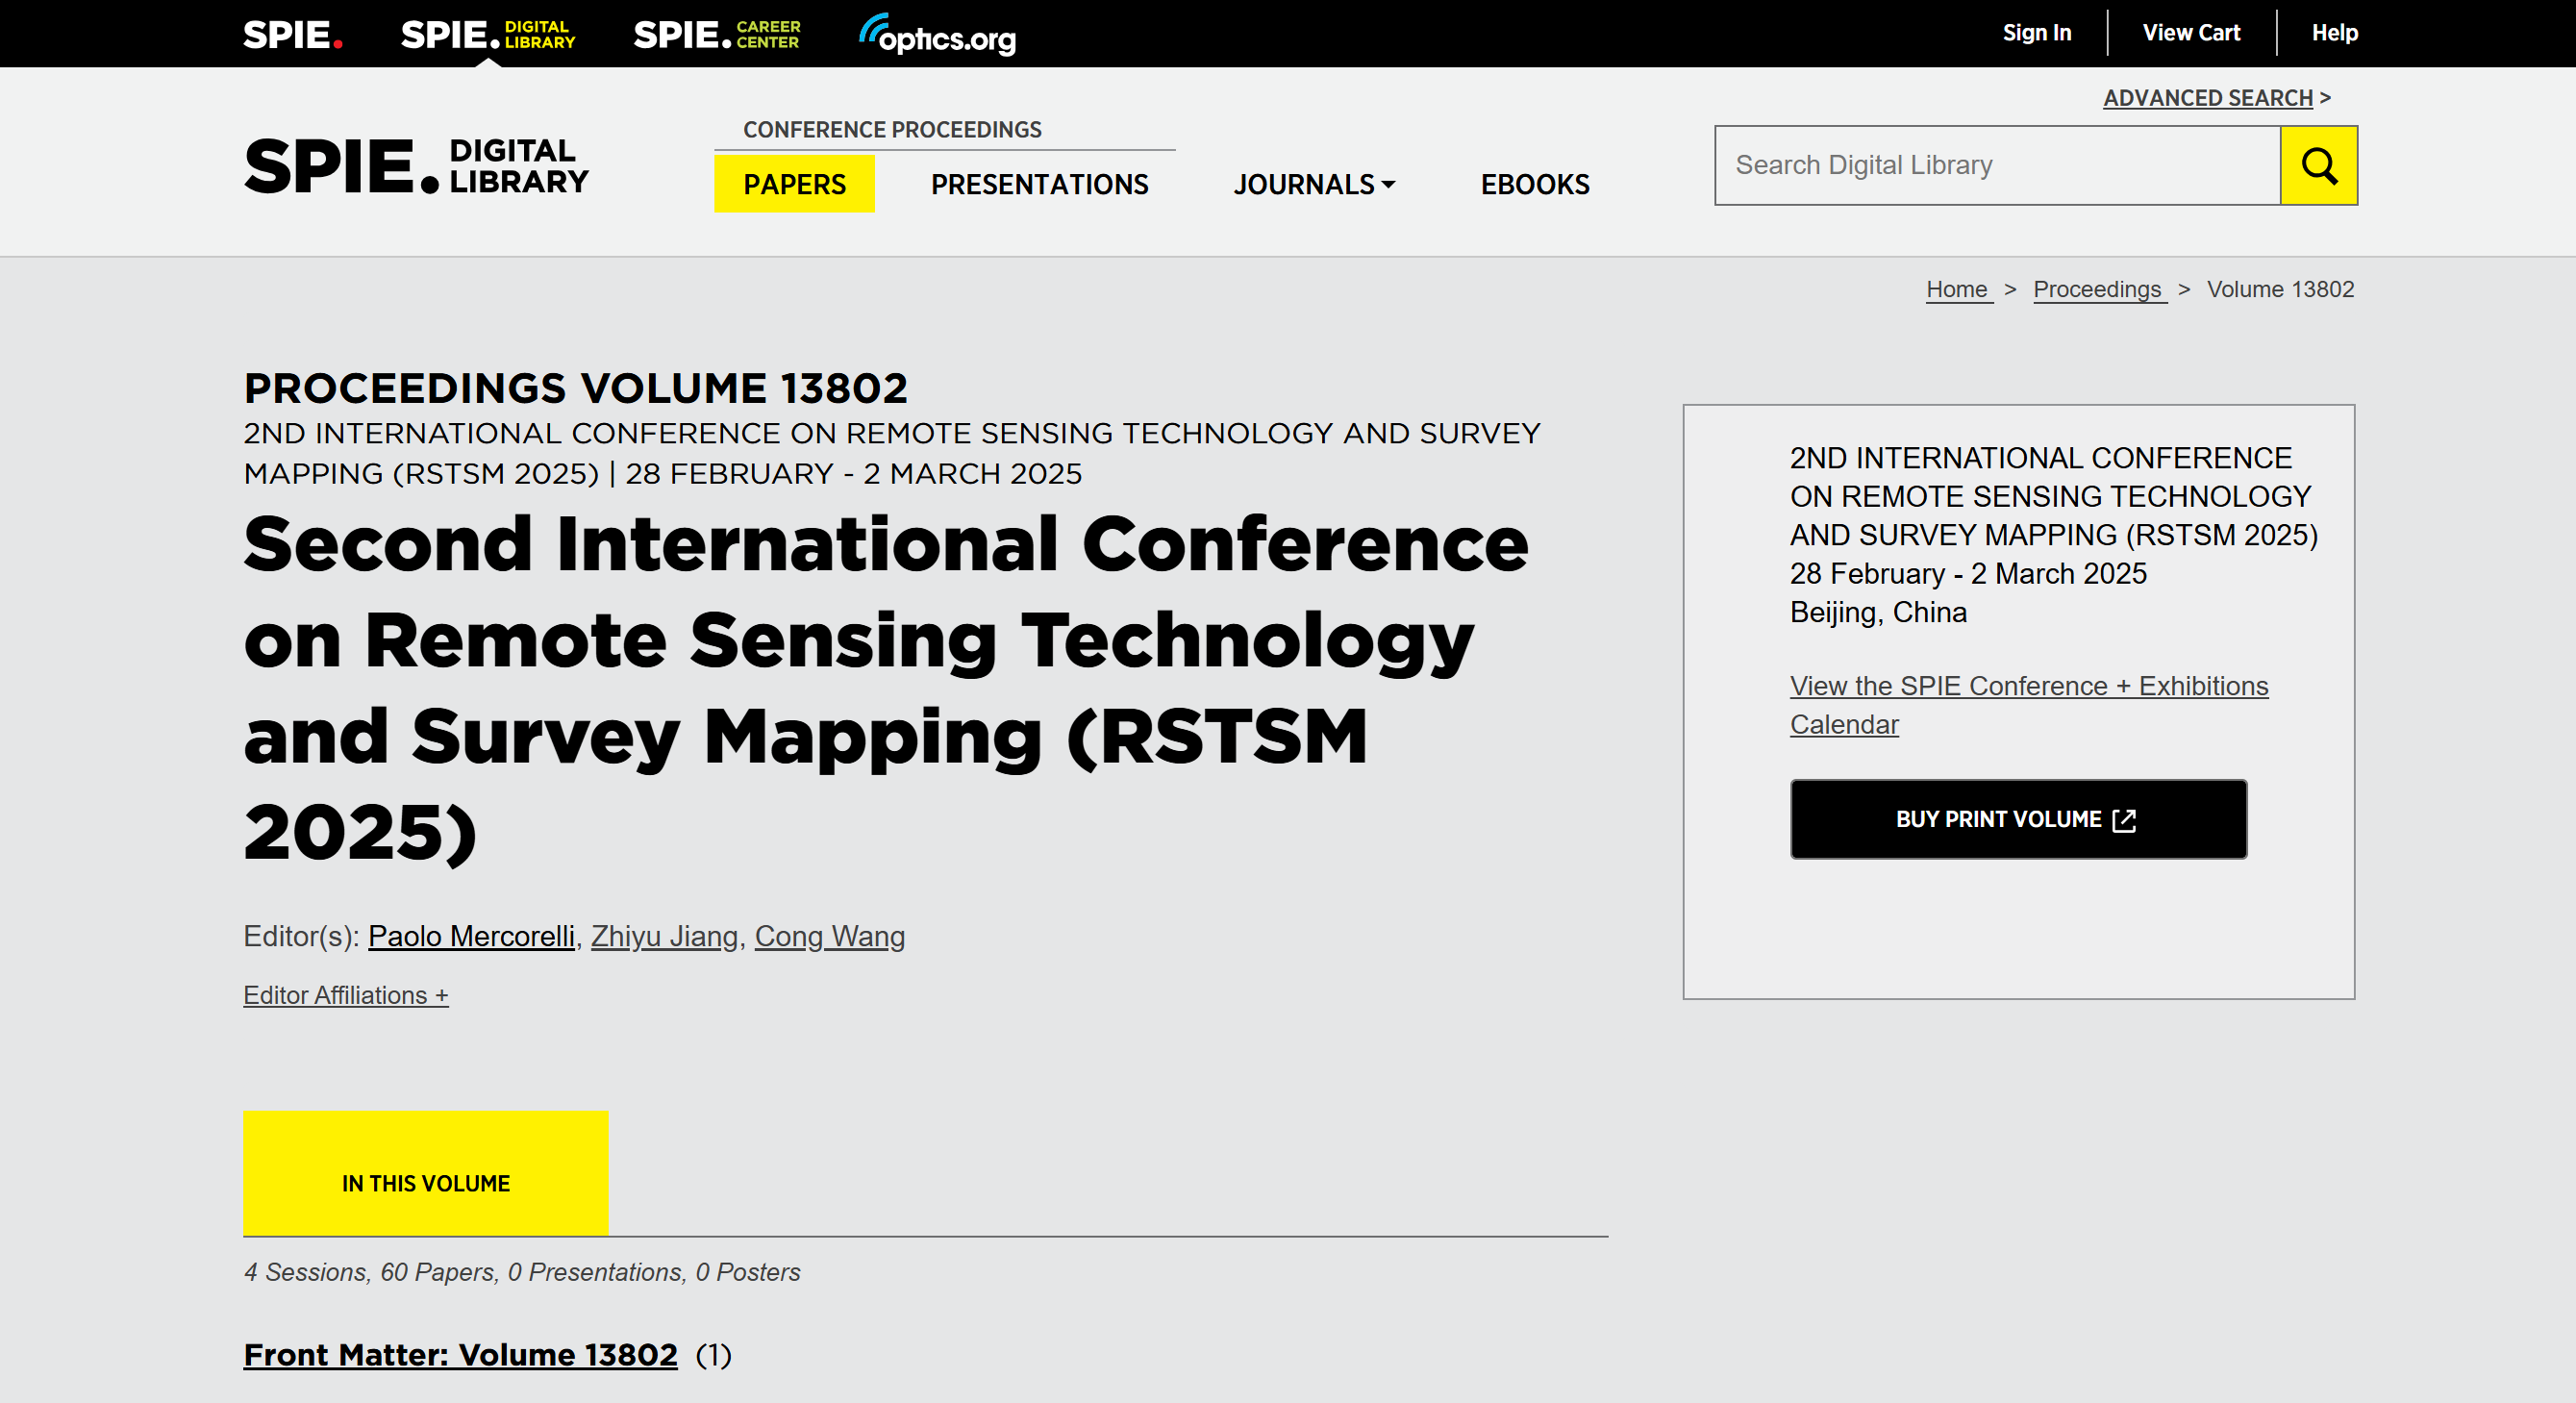This screenshot has height=1403, width=2576.
Task: Open View Cart link
Action: pyautogui.click(x=2190, y=33)
